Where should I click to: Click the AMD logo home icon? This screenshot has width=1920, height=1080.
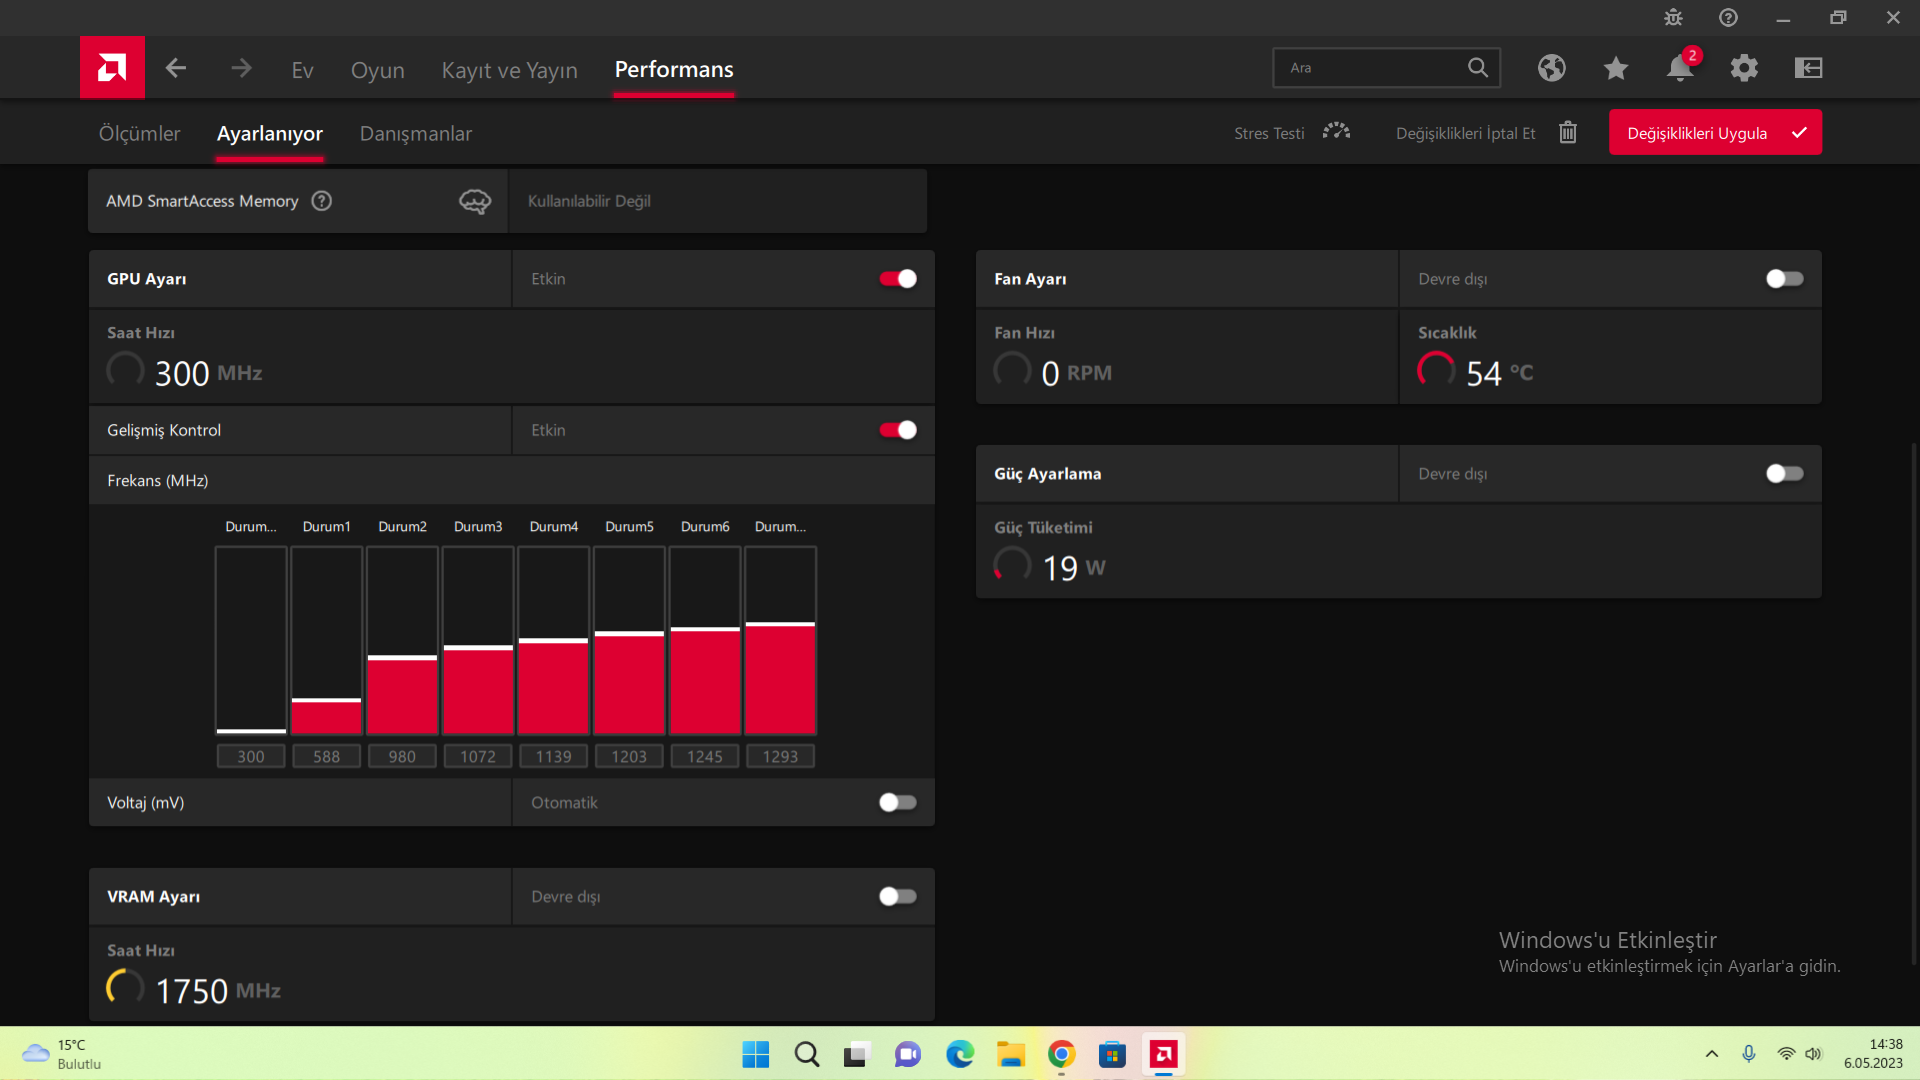click(112, 67)
